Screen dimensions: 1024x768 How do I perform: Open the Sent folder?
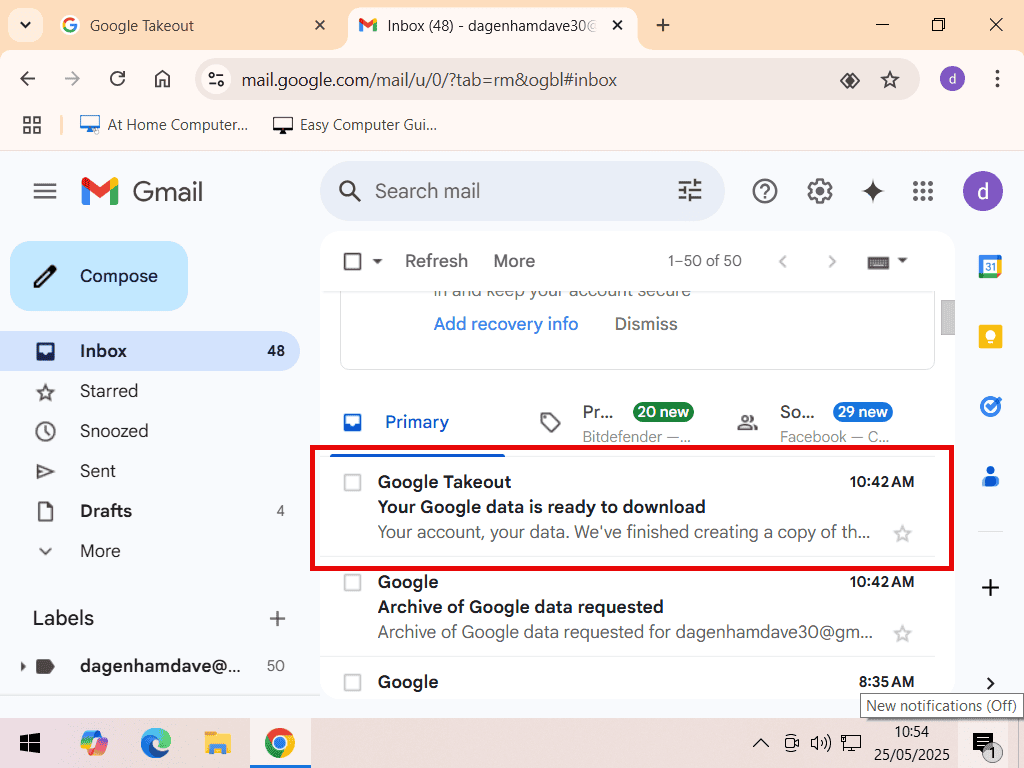[x=150, y=471]
